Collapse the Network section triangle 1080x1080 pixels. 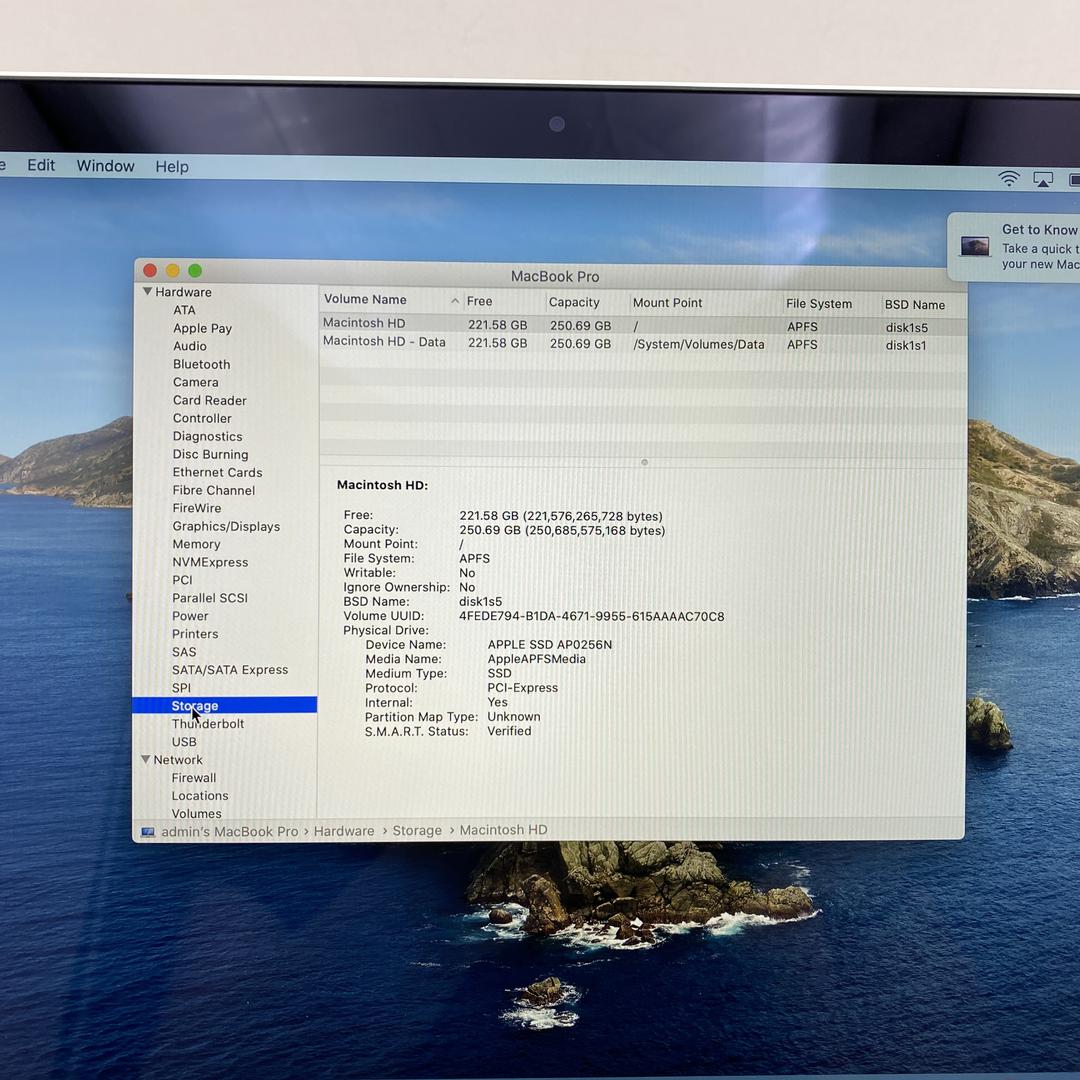[x=145, y=759]
